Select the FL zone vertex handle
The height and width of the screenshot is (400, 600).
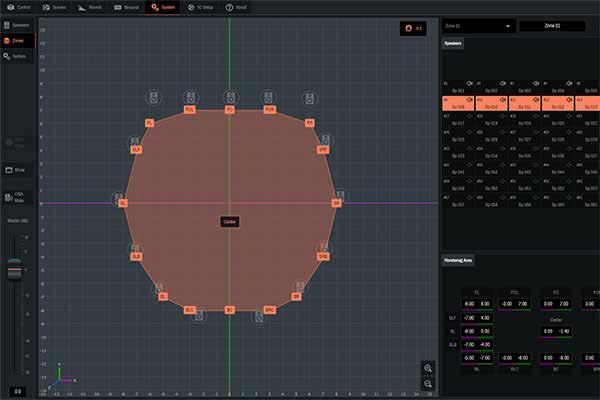150,123
